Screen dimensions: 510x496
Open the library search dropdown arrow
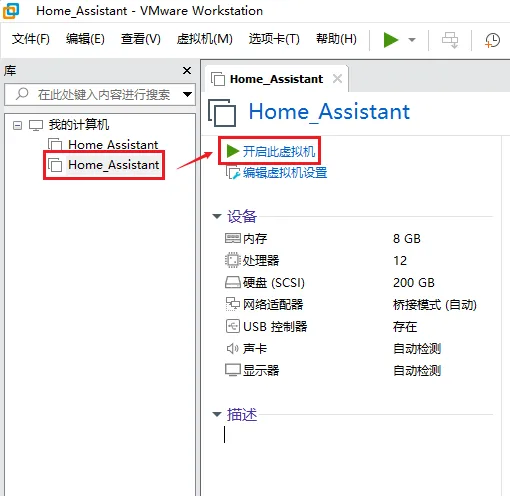(x=187, y=94)
